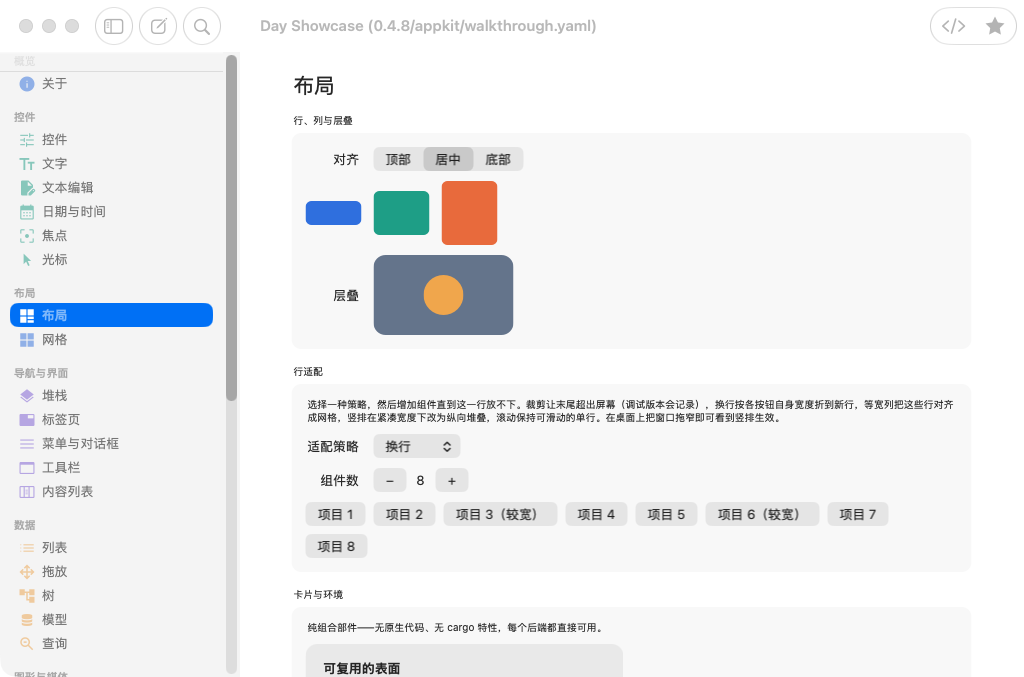Increase 组件数 with the plus button

point(451,481)
